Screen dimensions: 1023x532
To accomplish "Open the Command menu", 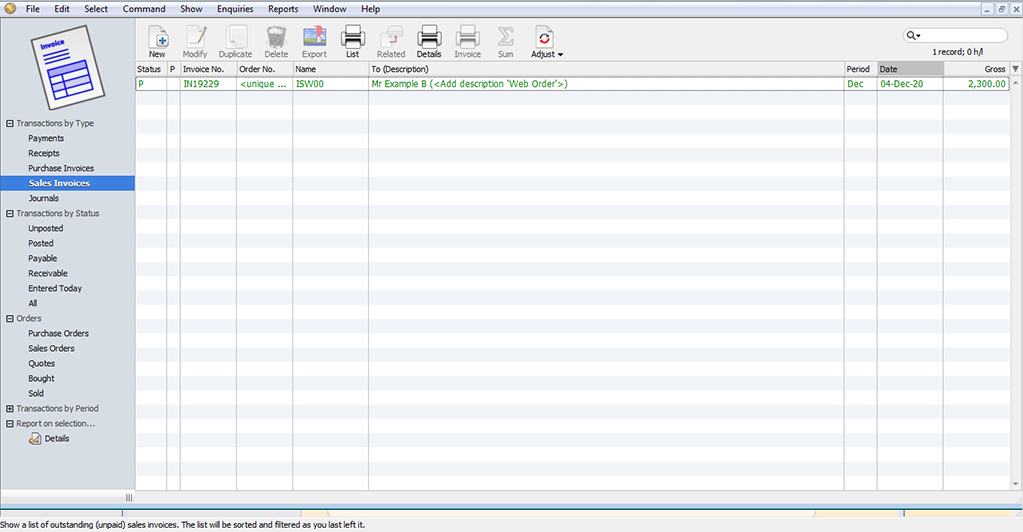I will [x=144, y=8].
